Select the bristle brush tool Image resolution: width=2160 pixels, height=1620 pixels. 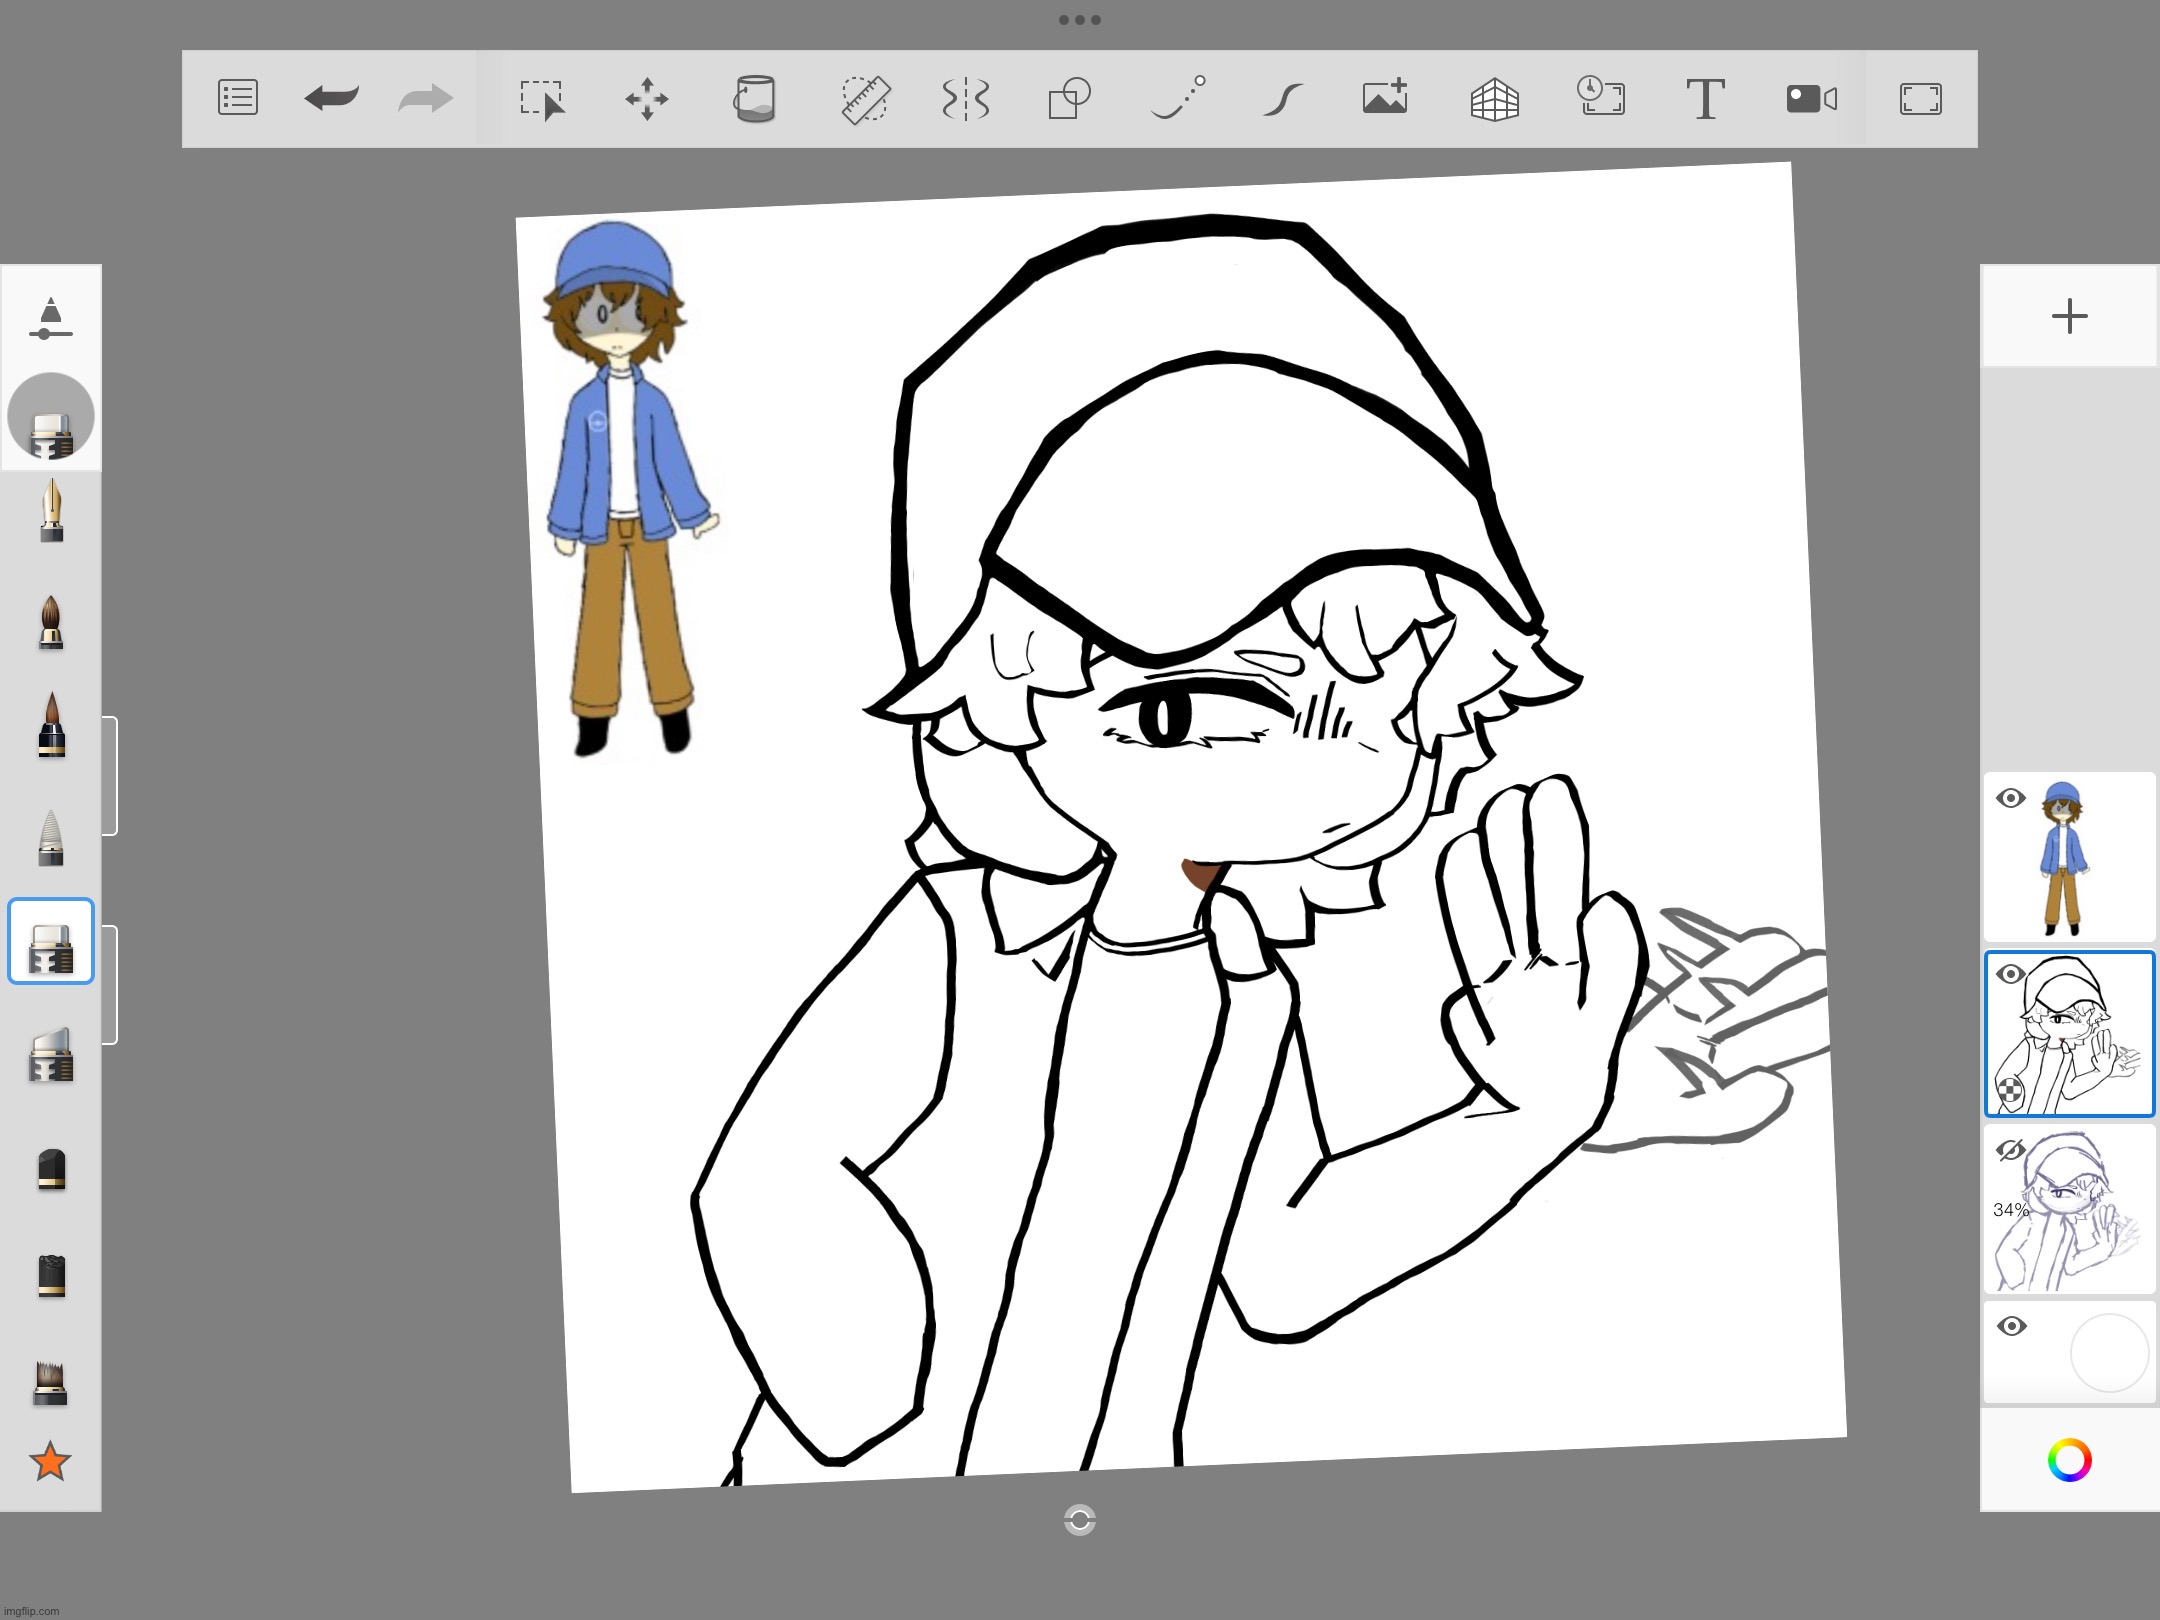pyautogui.click(x=51, y=1383)
